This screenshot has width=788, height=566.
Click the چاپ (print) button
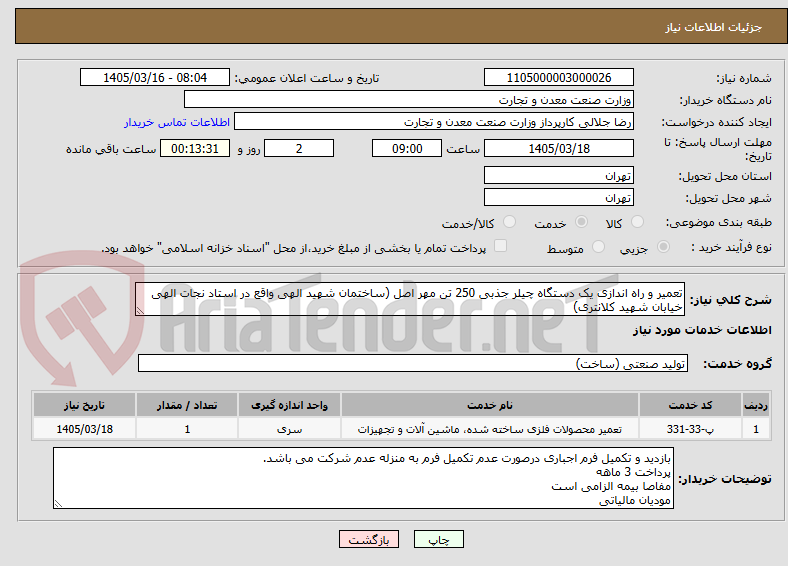click(438, 539)
